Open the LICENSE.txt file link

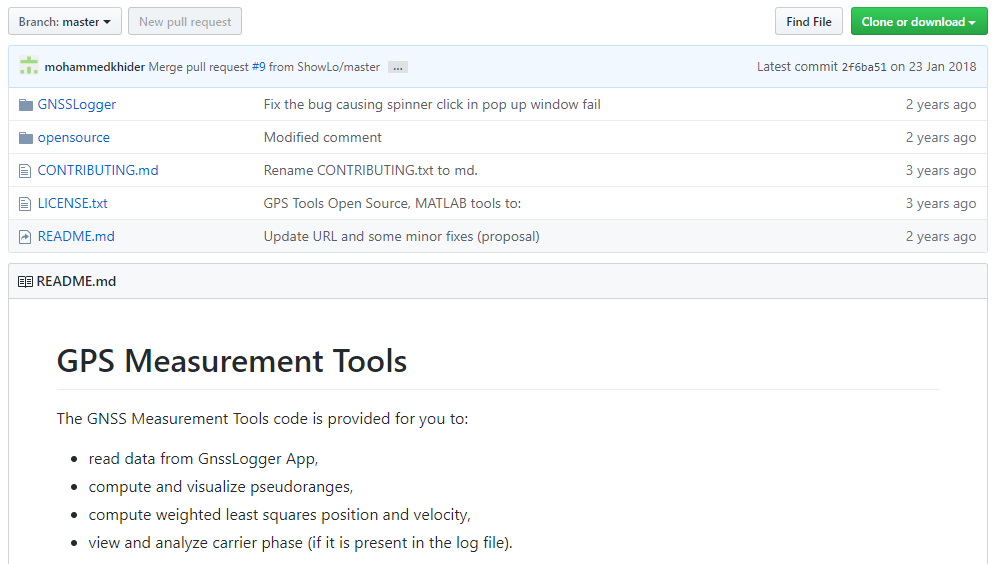click(x=73, y=204)
